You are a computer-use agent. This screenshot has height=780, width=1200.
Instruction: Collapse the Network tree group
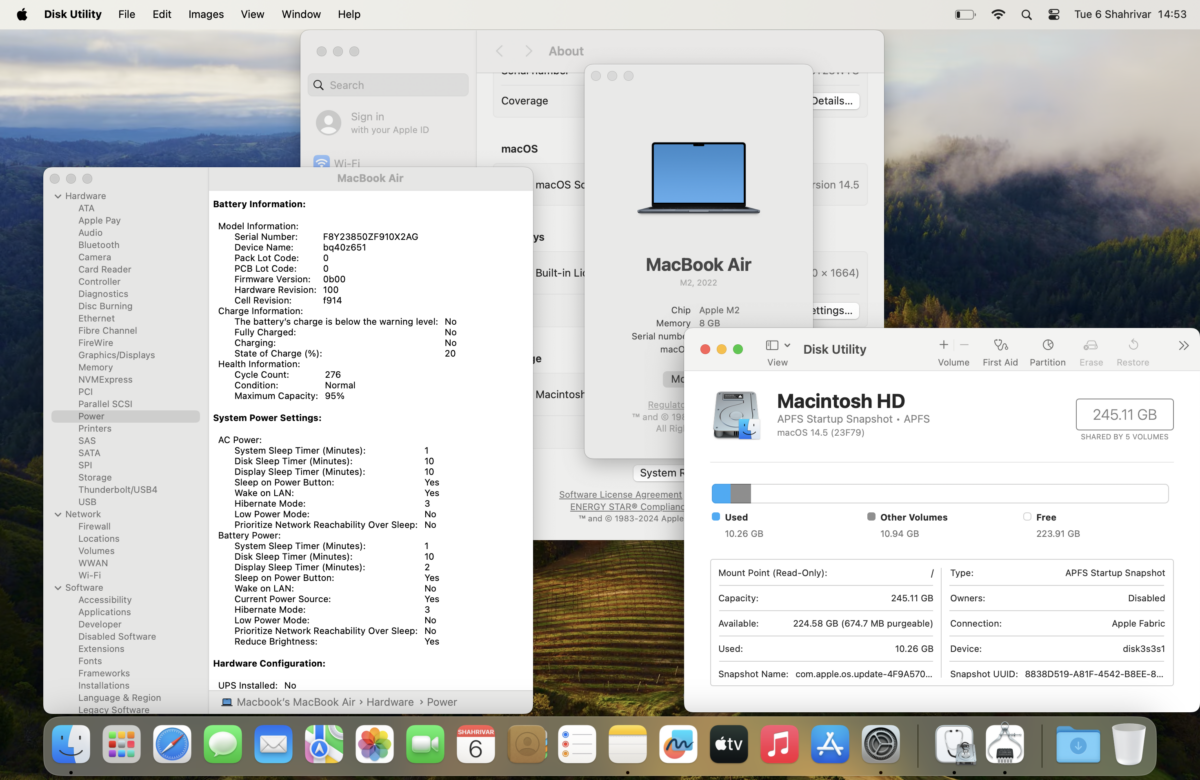58,514
